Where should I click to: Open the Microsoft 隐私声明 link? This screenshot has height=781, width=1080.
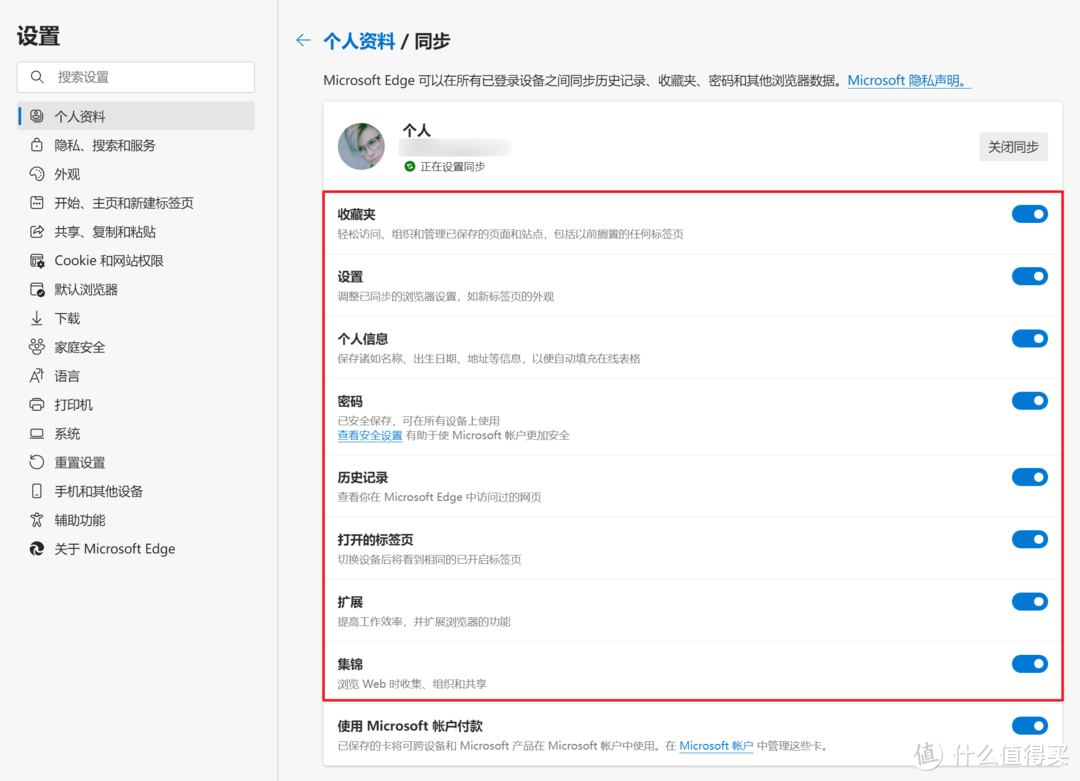pos(908,81)
